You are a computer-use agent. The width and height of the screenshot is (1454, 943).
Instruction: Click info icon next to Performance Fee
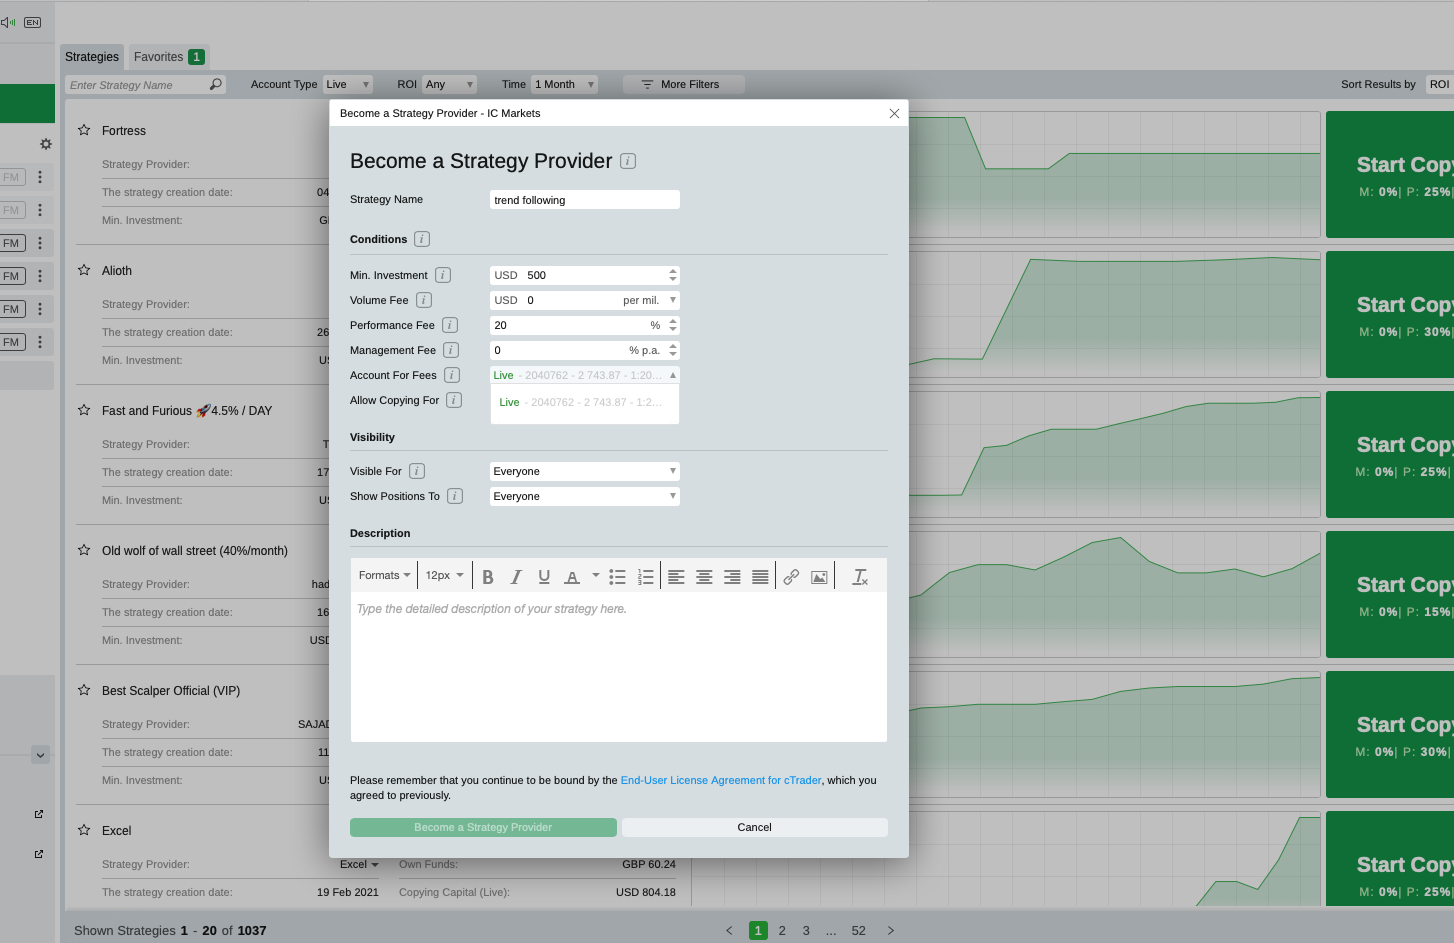(450, 325)
